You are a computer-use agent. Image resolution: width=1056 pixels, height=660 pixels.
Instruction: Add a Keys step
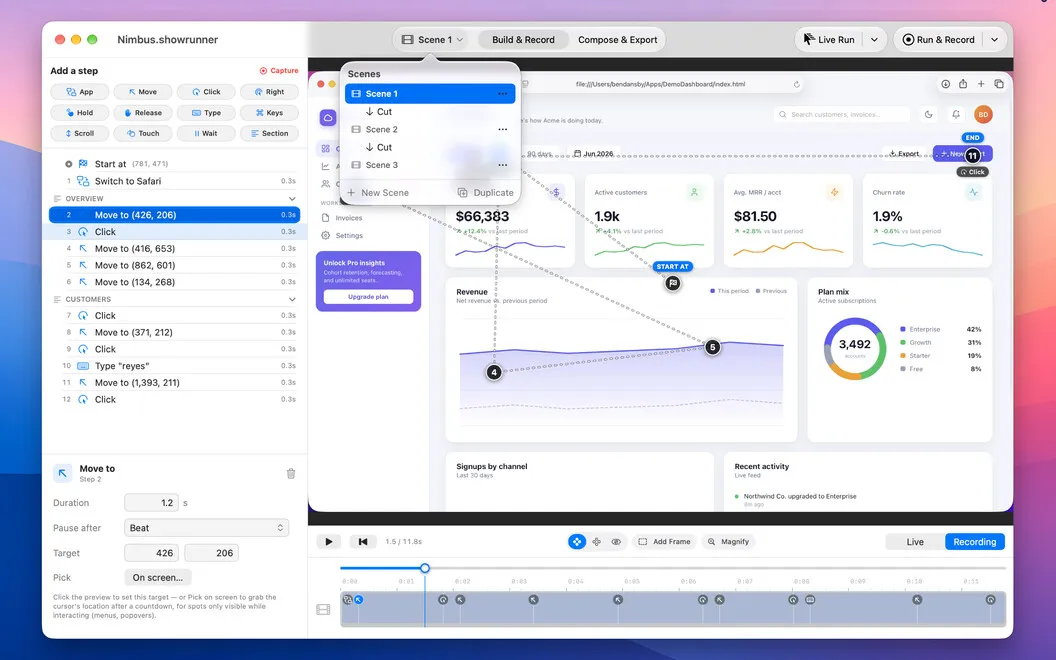[x=269, y=112]
